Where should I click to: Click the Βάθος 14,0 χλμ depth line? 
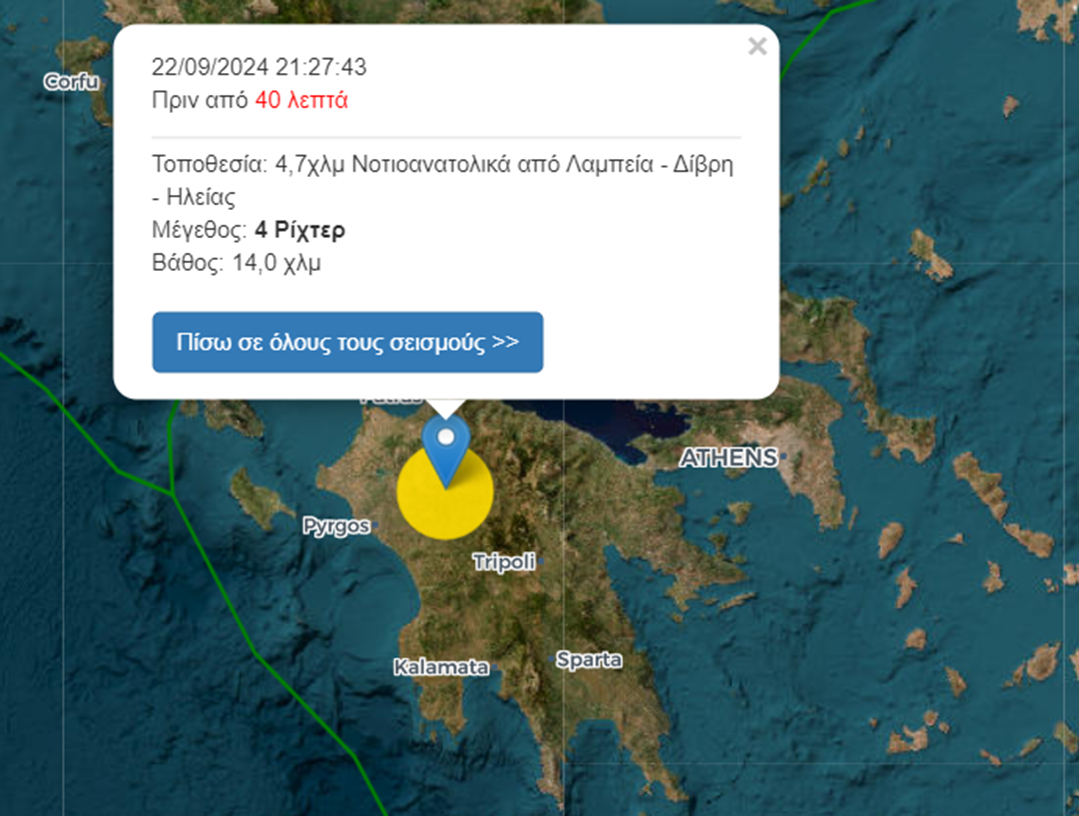[236, 263]
